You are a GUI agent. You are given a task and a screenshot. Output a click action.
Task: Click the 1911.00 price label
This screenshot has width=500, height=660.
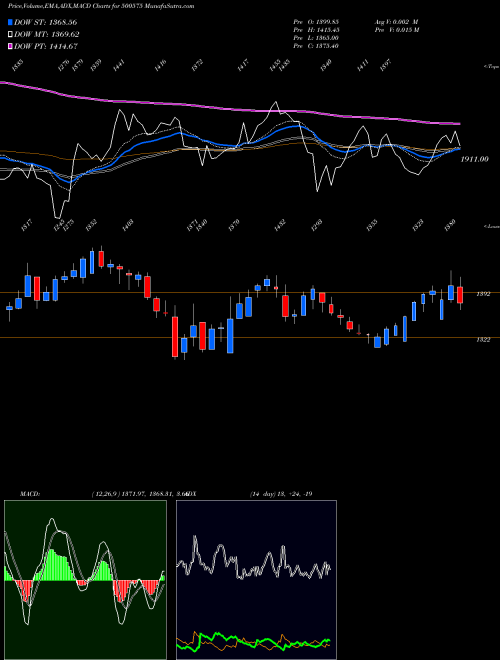(474, 159)
